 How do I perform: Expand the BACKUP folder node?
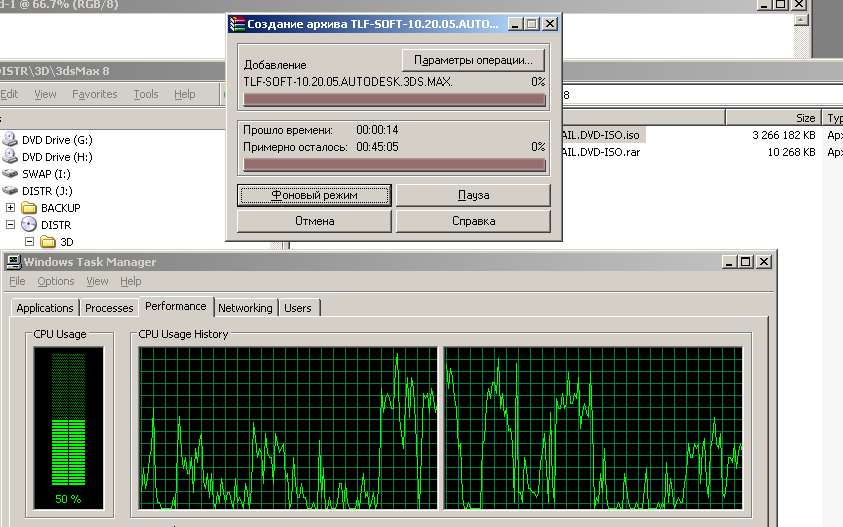click(10, 208)
